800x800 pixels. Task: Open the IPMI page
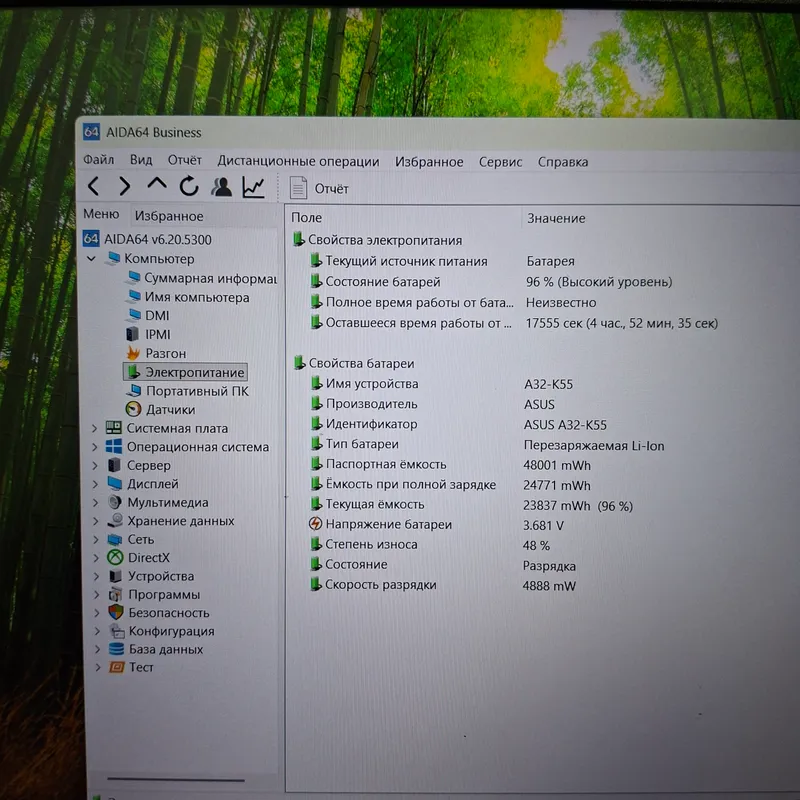tap(148, 334)
